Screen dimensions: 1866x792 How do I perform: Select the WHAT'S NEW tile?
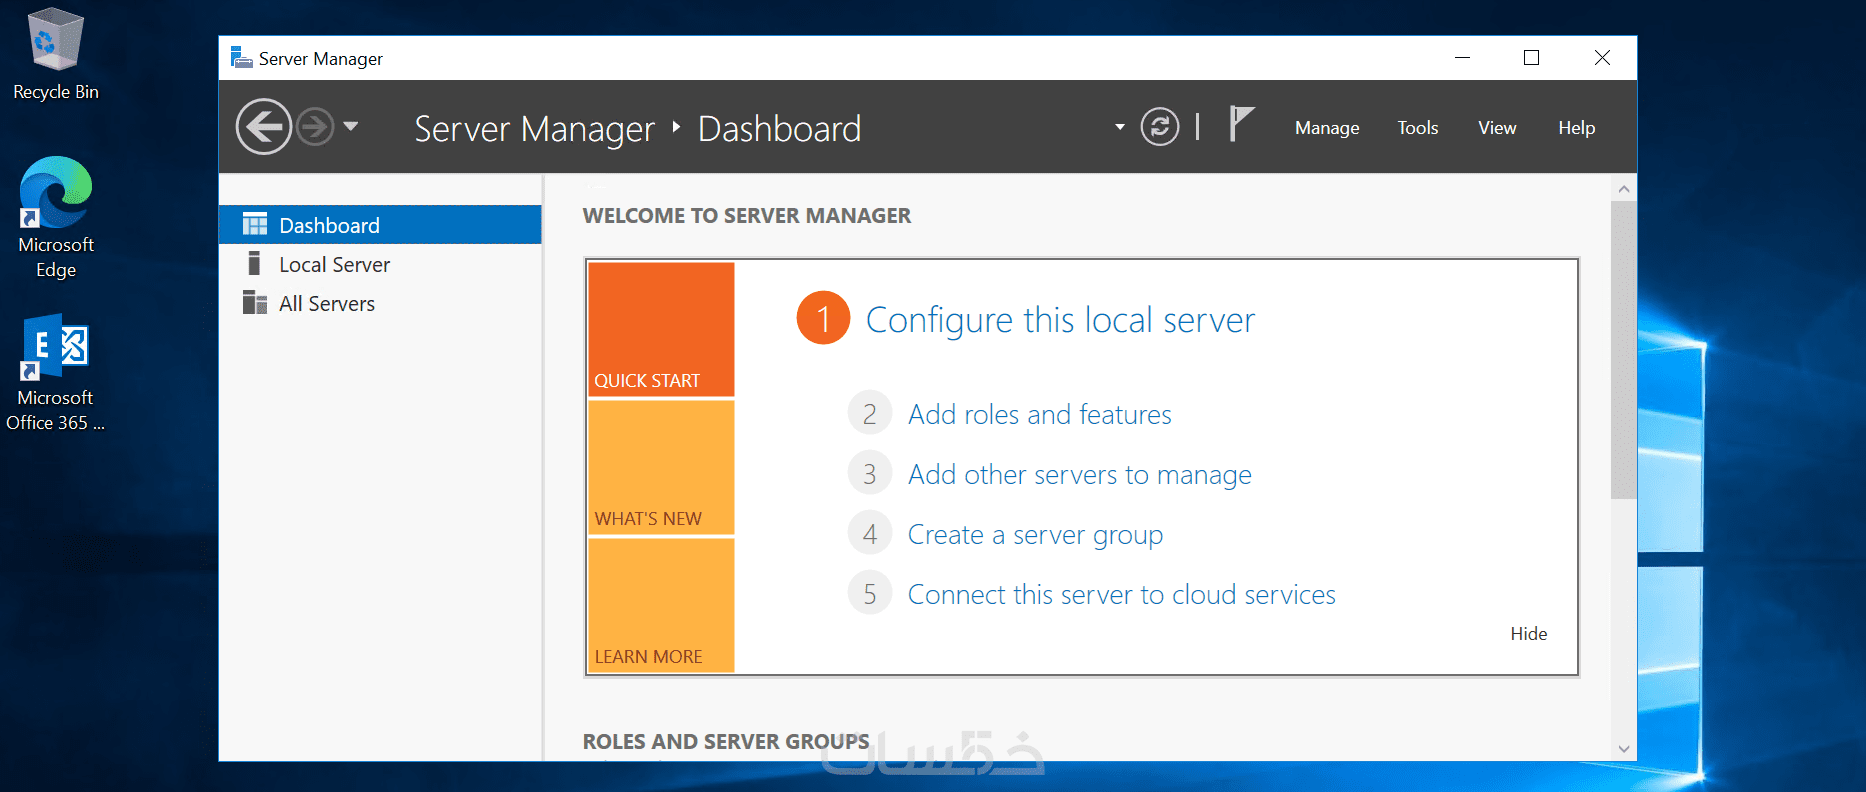[x=661, y=468]
